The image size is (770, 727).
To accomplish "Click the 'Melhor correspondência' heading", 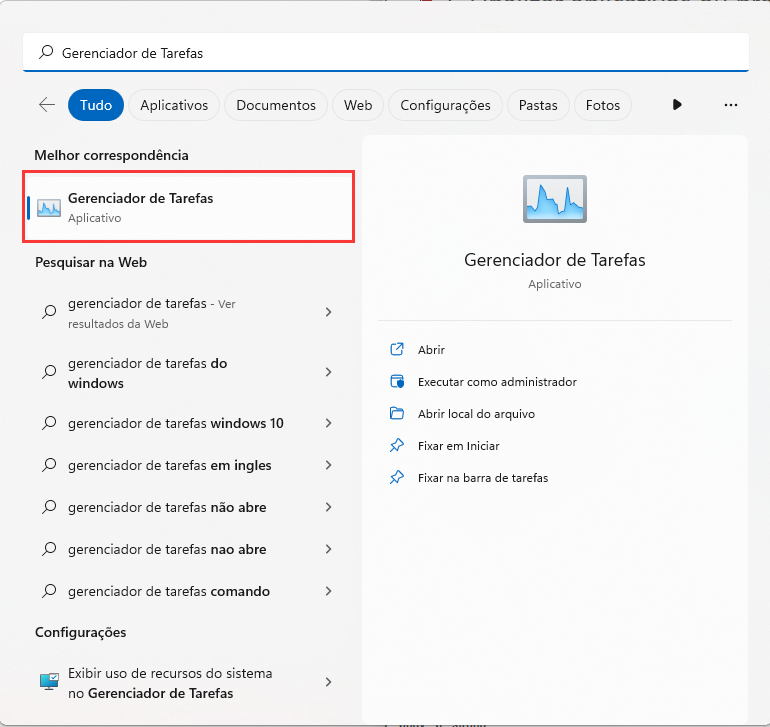I will click(x=111, y=155).
